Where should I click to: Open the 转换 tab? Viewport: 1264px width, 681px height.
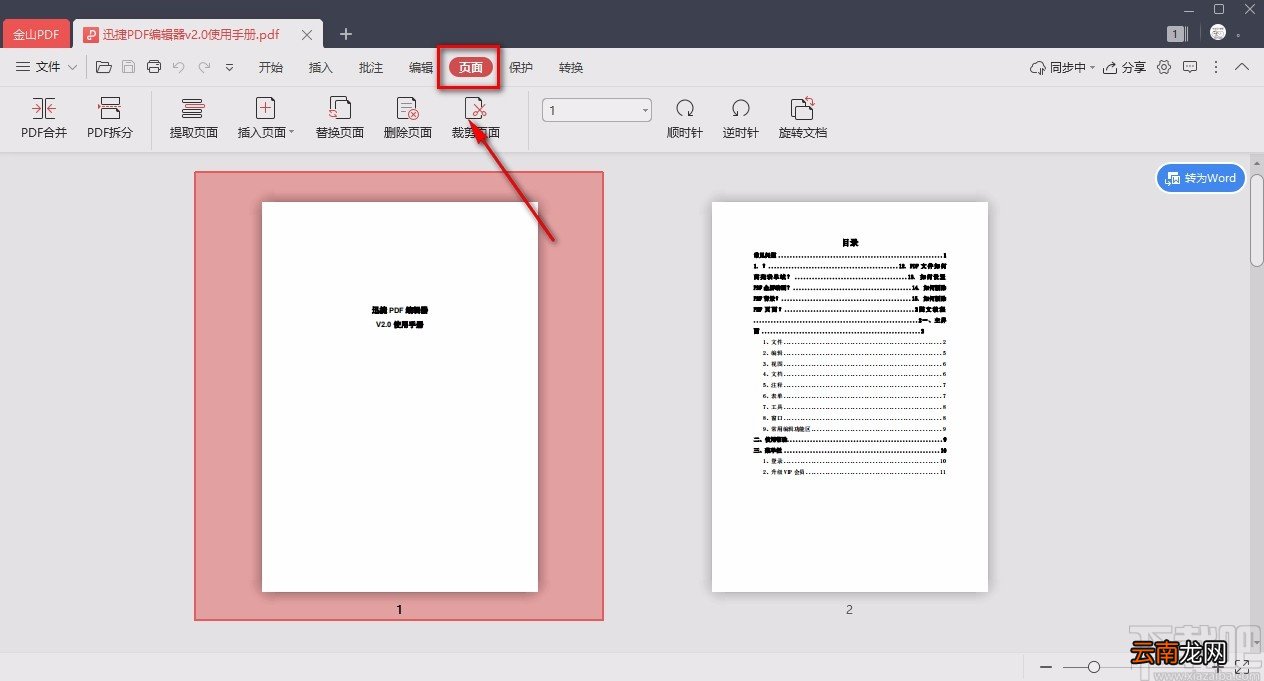point(571,67)
